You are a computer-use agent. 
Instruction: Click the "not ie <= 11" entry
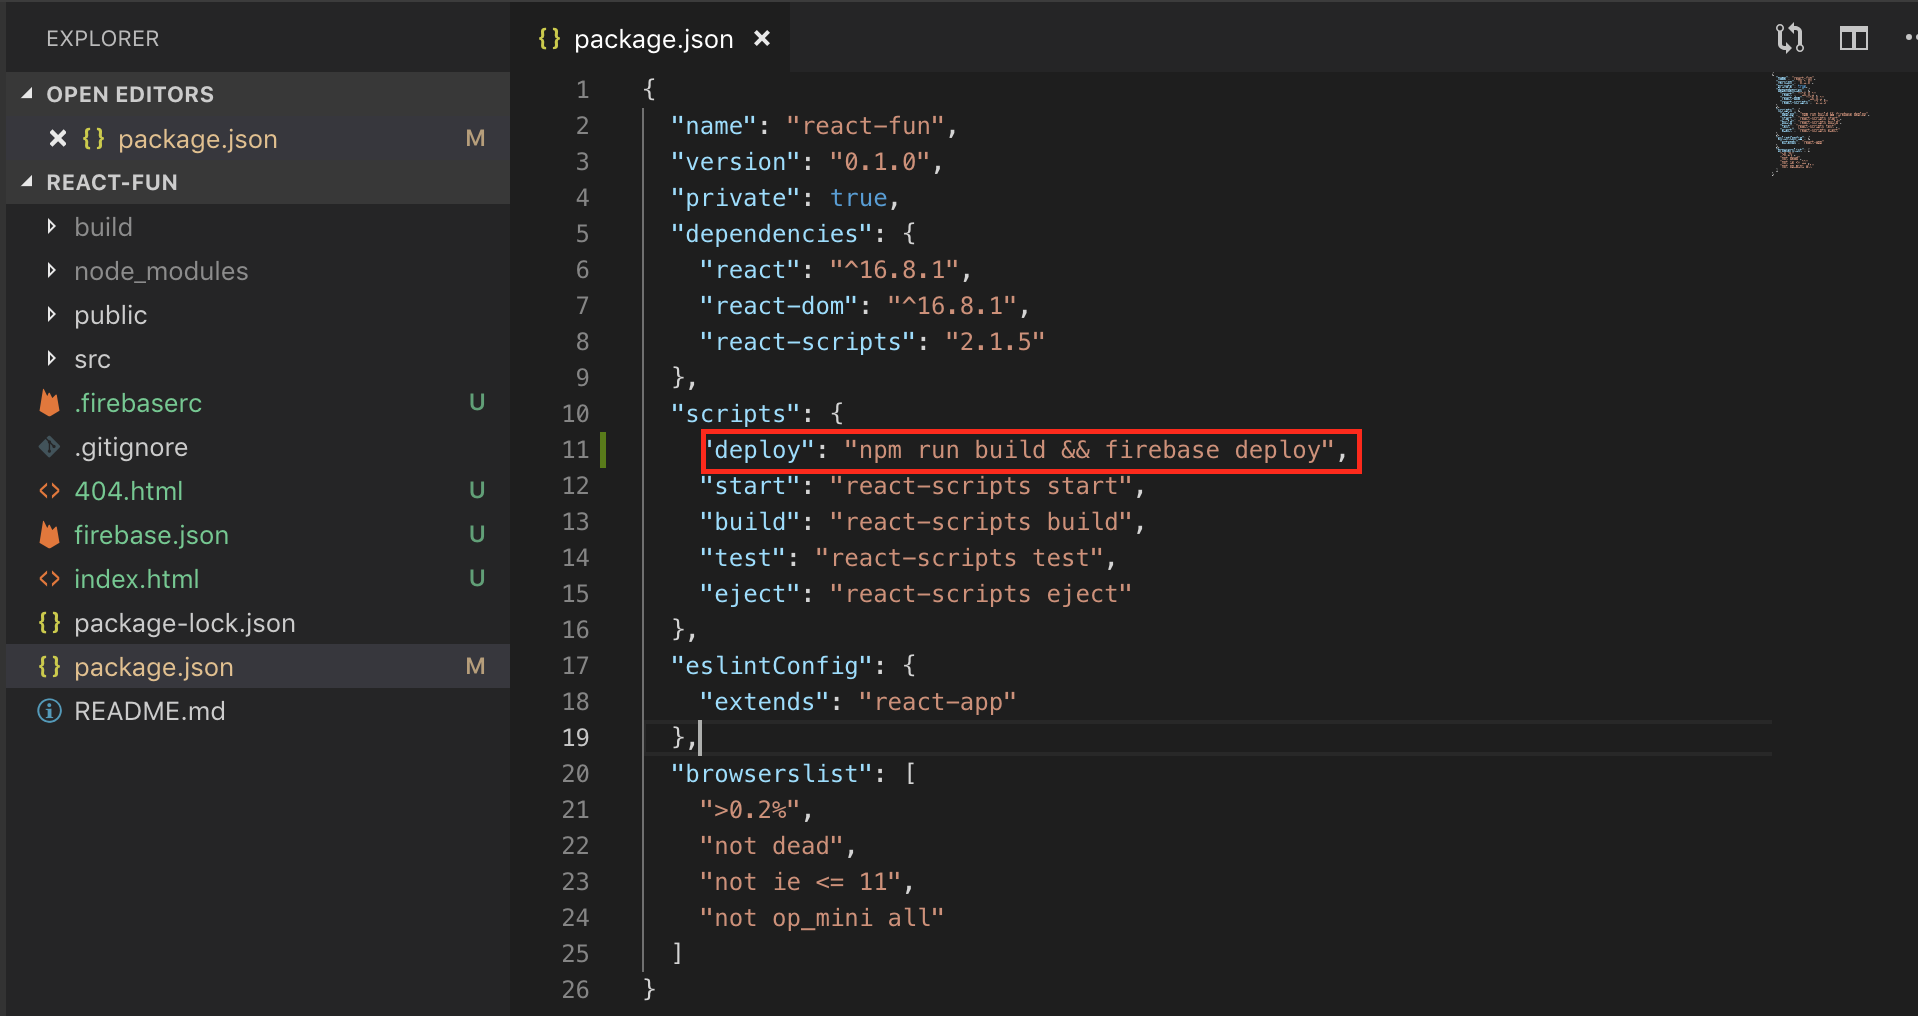click(800, 882)
